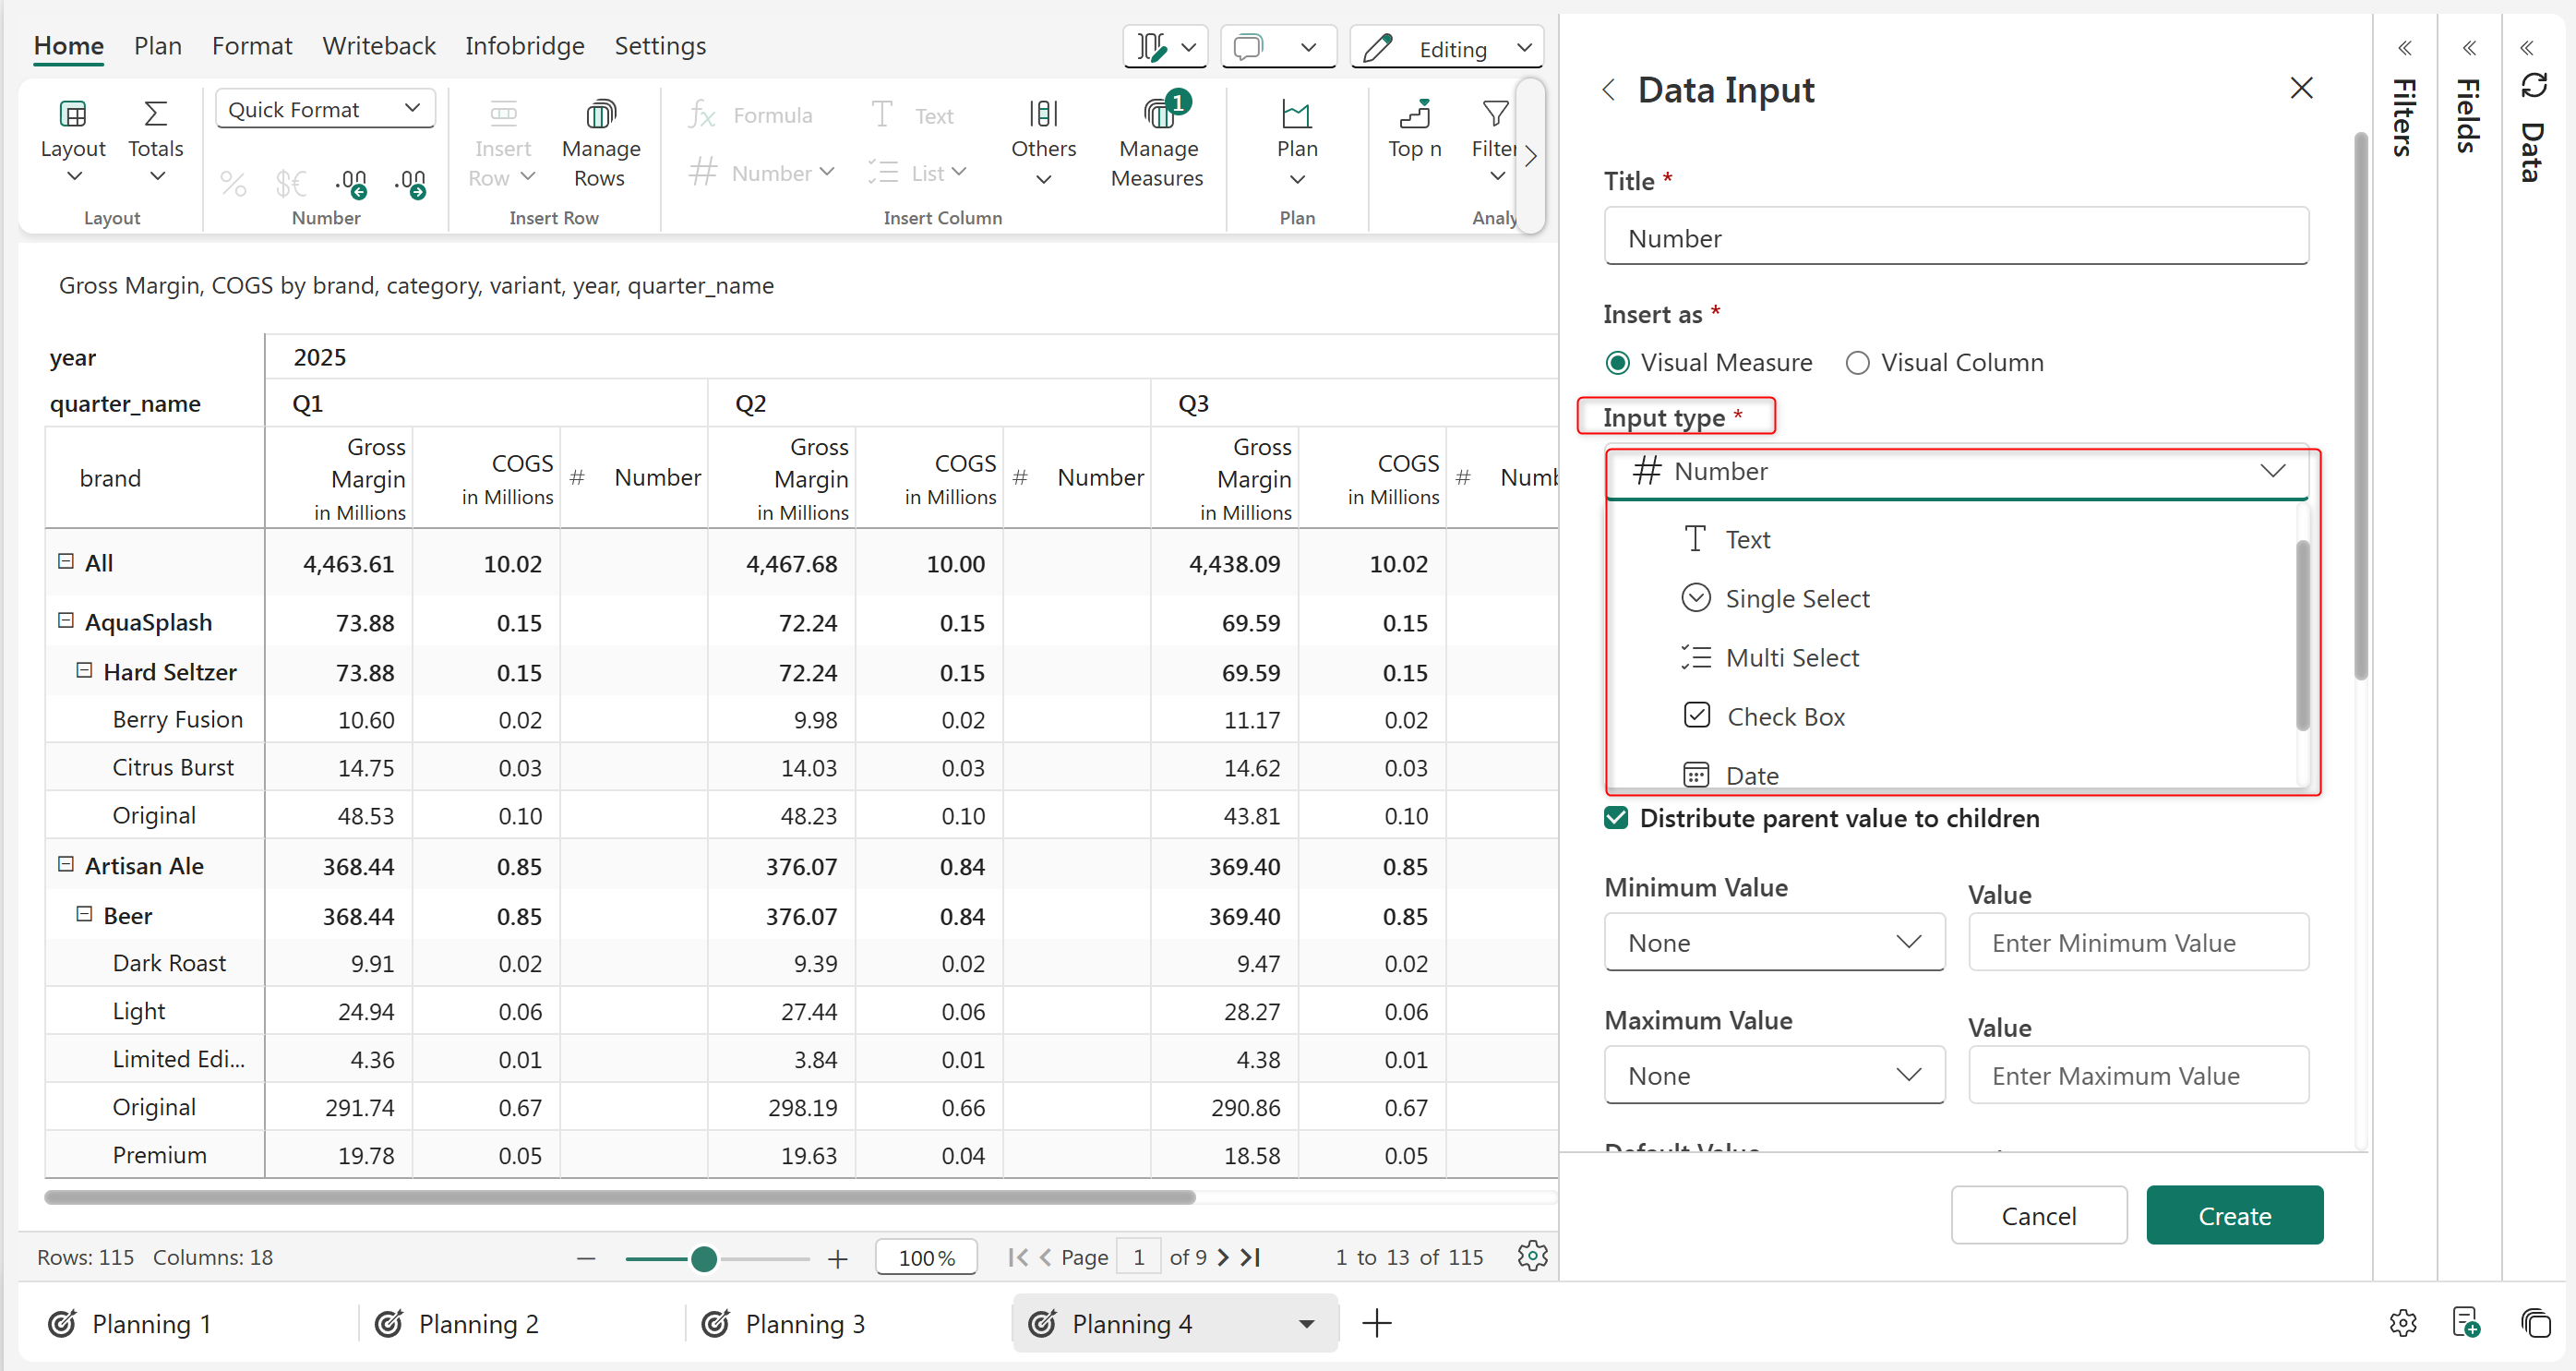
Task: Open Quick Format dropdown
Action: pos(325,109)
